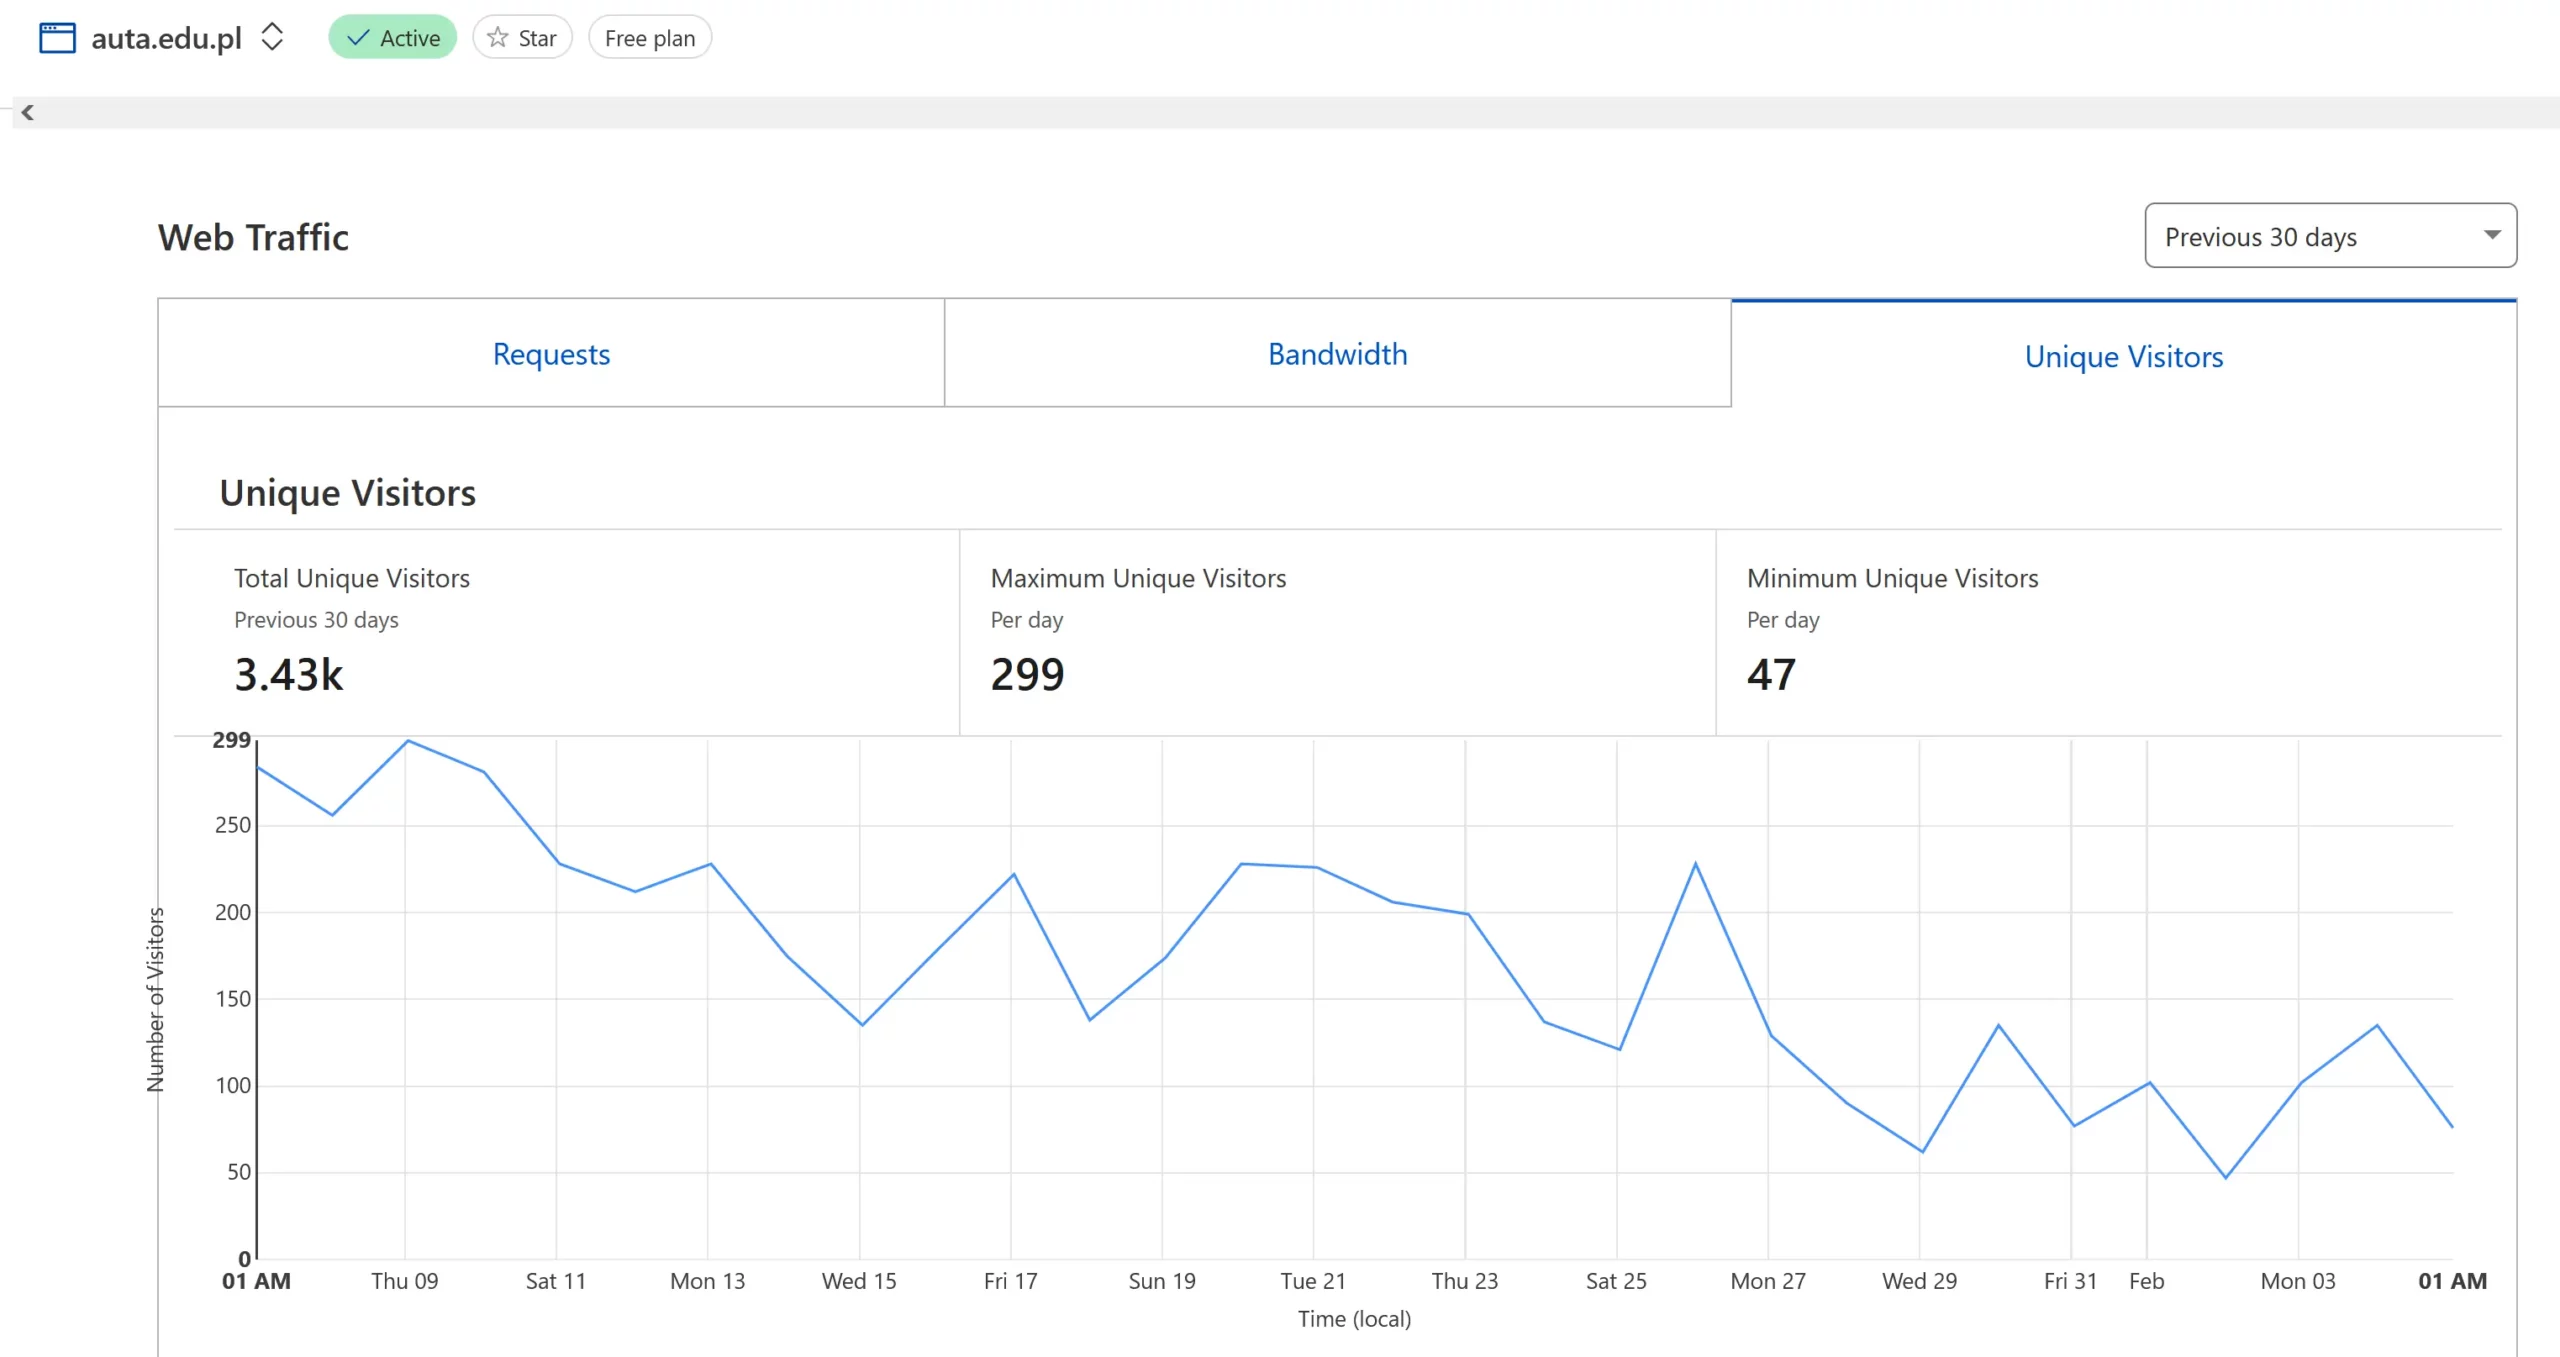Collapse sidebar using the left chevron

tap(28, 113)
